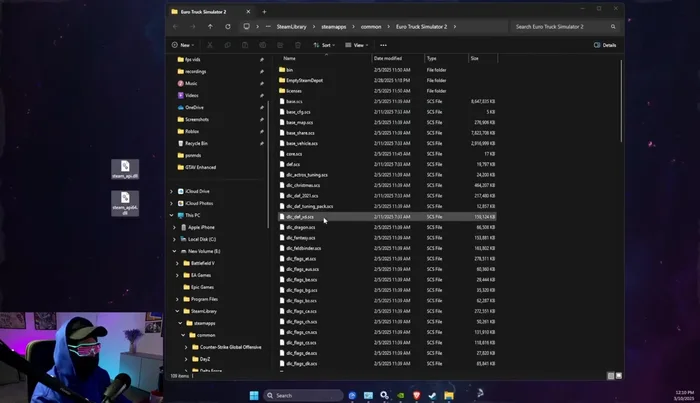
Task: Unpin Screenshots via its pin icon
Action: [x=262, y=120]
